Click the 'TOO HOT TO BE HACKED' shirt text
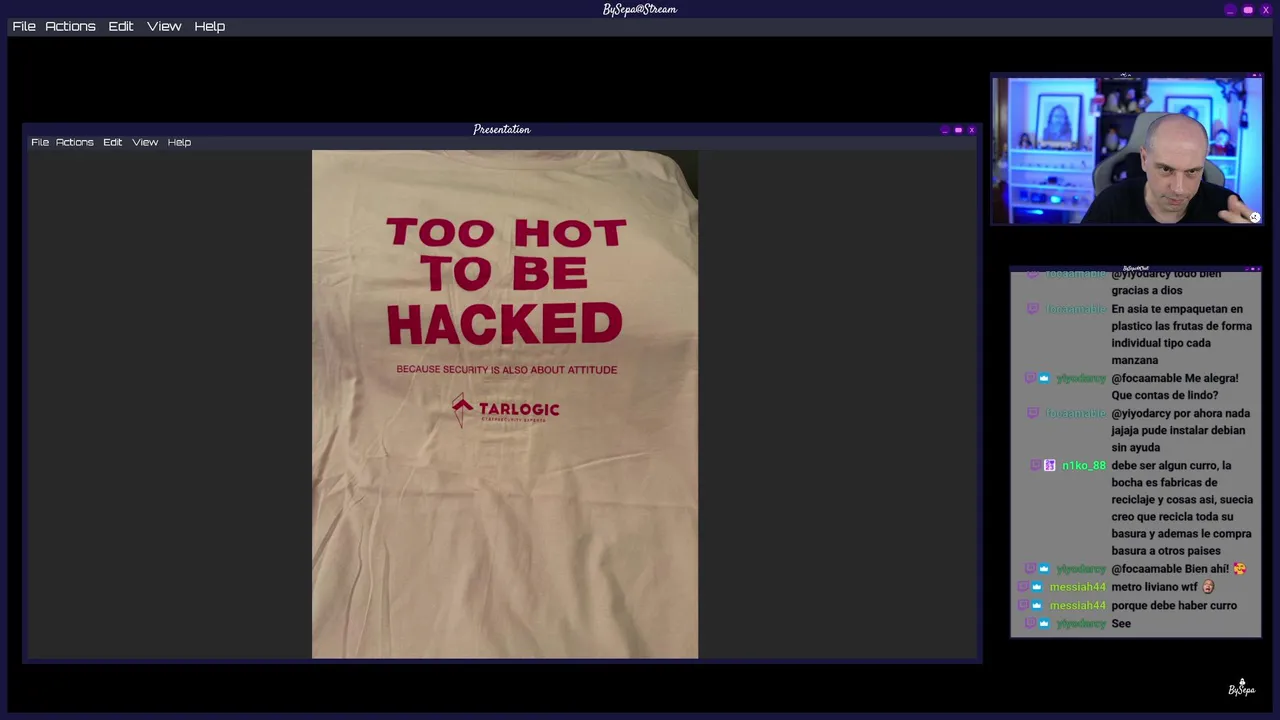Screen dimensions: 1280x720 [505, 282]
